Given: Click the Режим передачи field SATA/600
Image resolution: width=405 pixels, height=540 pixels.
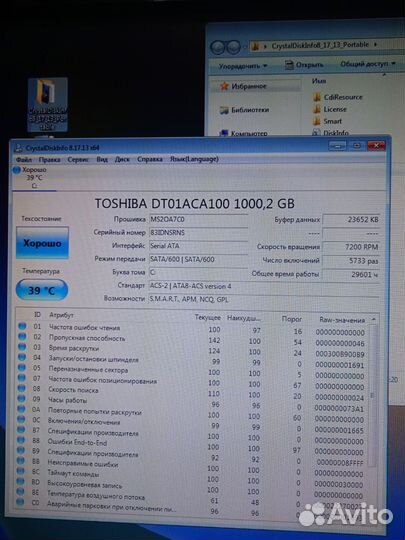Looking at the screenshot, I should click(x=198, y=259).
